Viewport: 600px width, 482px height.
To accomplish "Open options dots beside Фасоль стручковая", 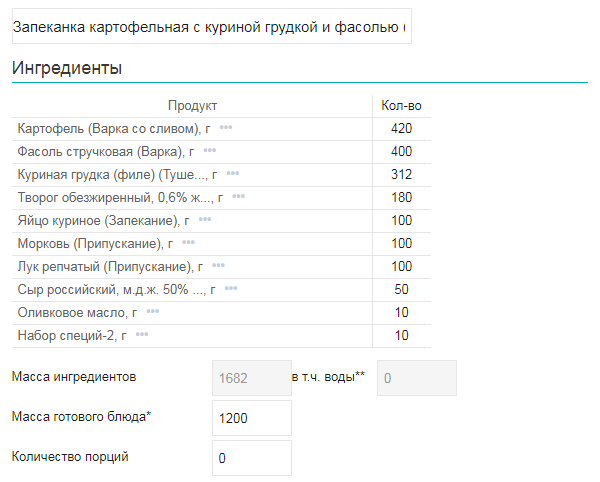I will pos(210,151).
